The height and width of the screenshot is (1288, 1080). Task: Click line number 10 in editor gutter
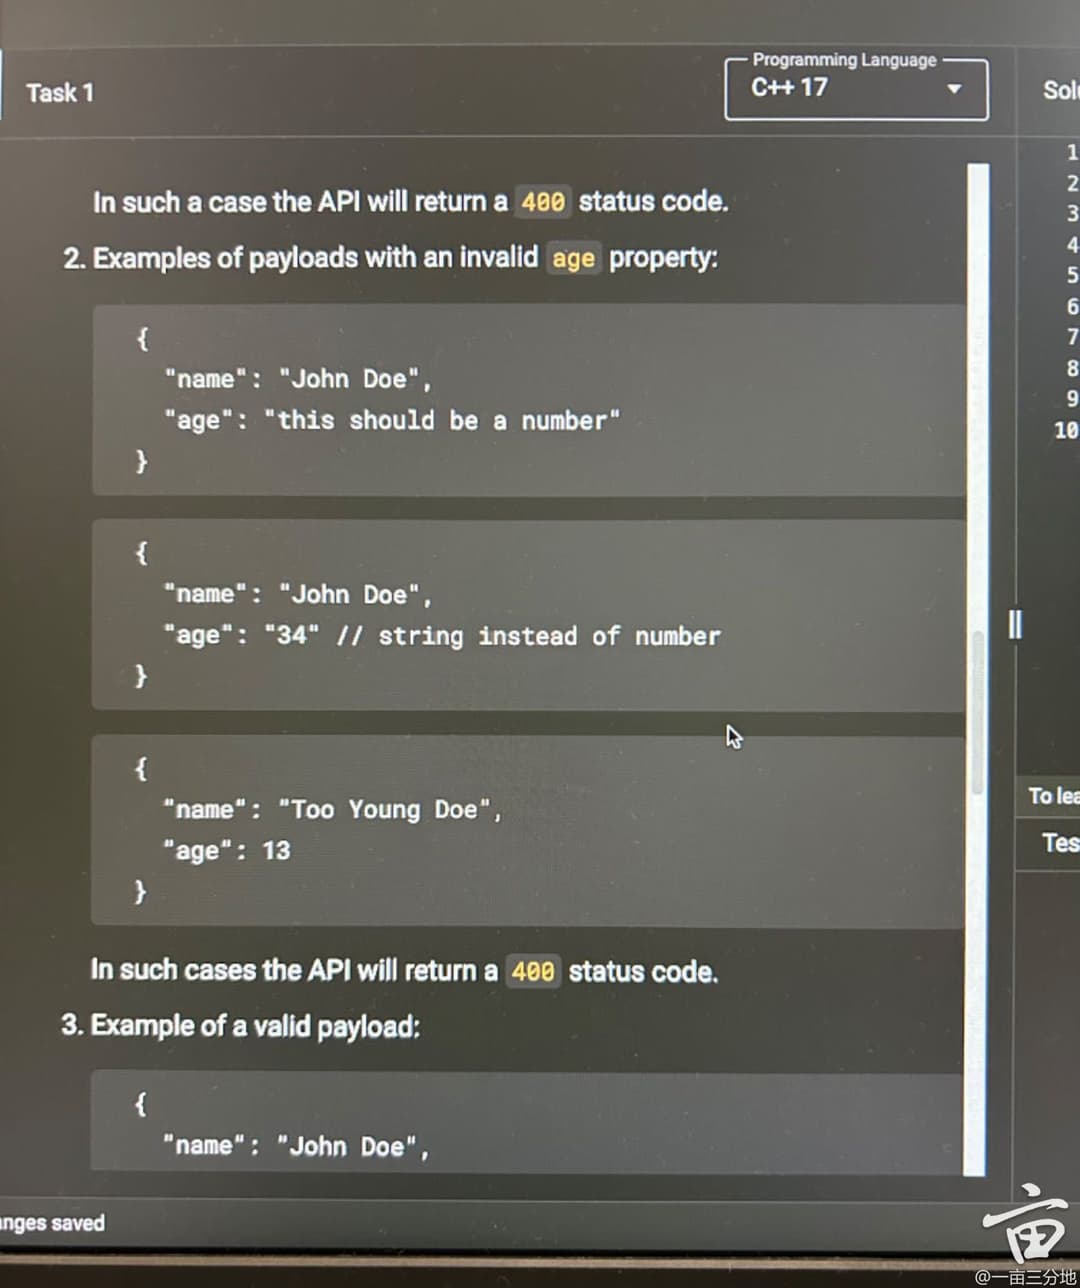click(1066, 430)
